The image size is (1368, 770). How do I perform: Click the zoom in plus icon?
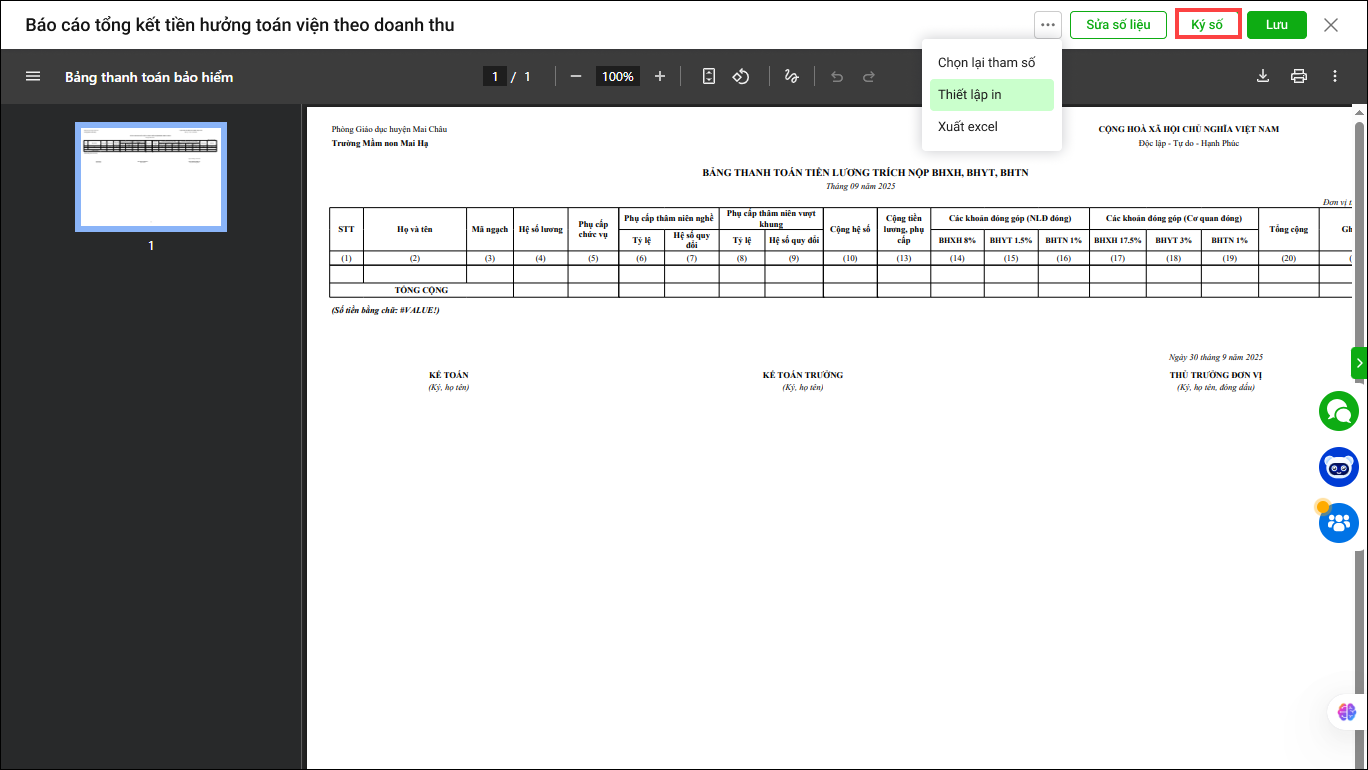tap(660, 76)
